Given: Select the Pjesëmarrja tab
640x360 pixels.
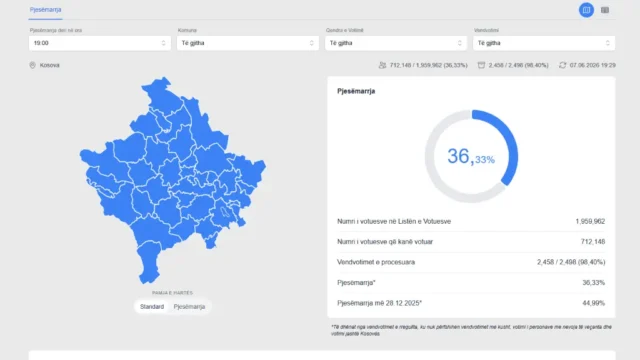Looking at the screenshot, I should click(x=45, y=10).
